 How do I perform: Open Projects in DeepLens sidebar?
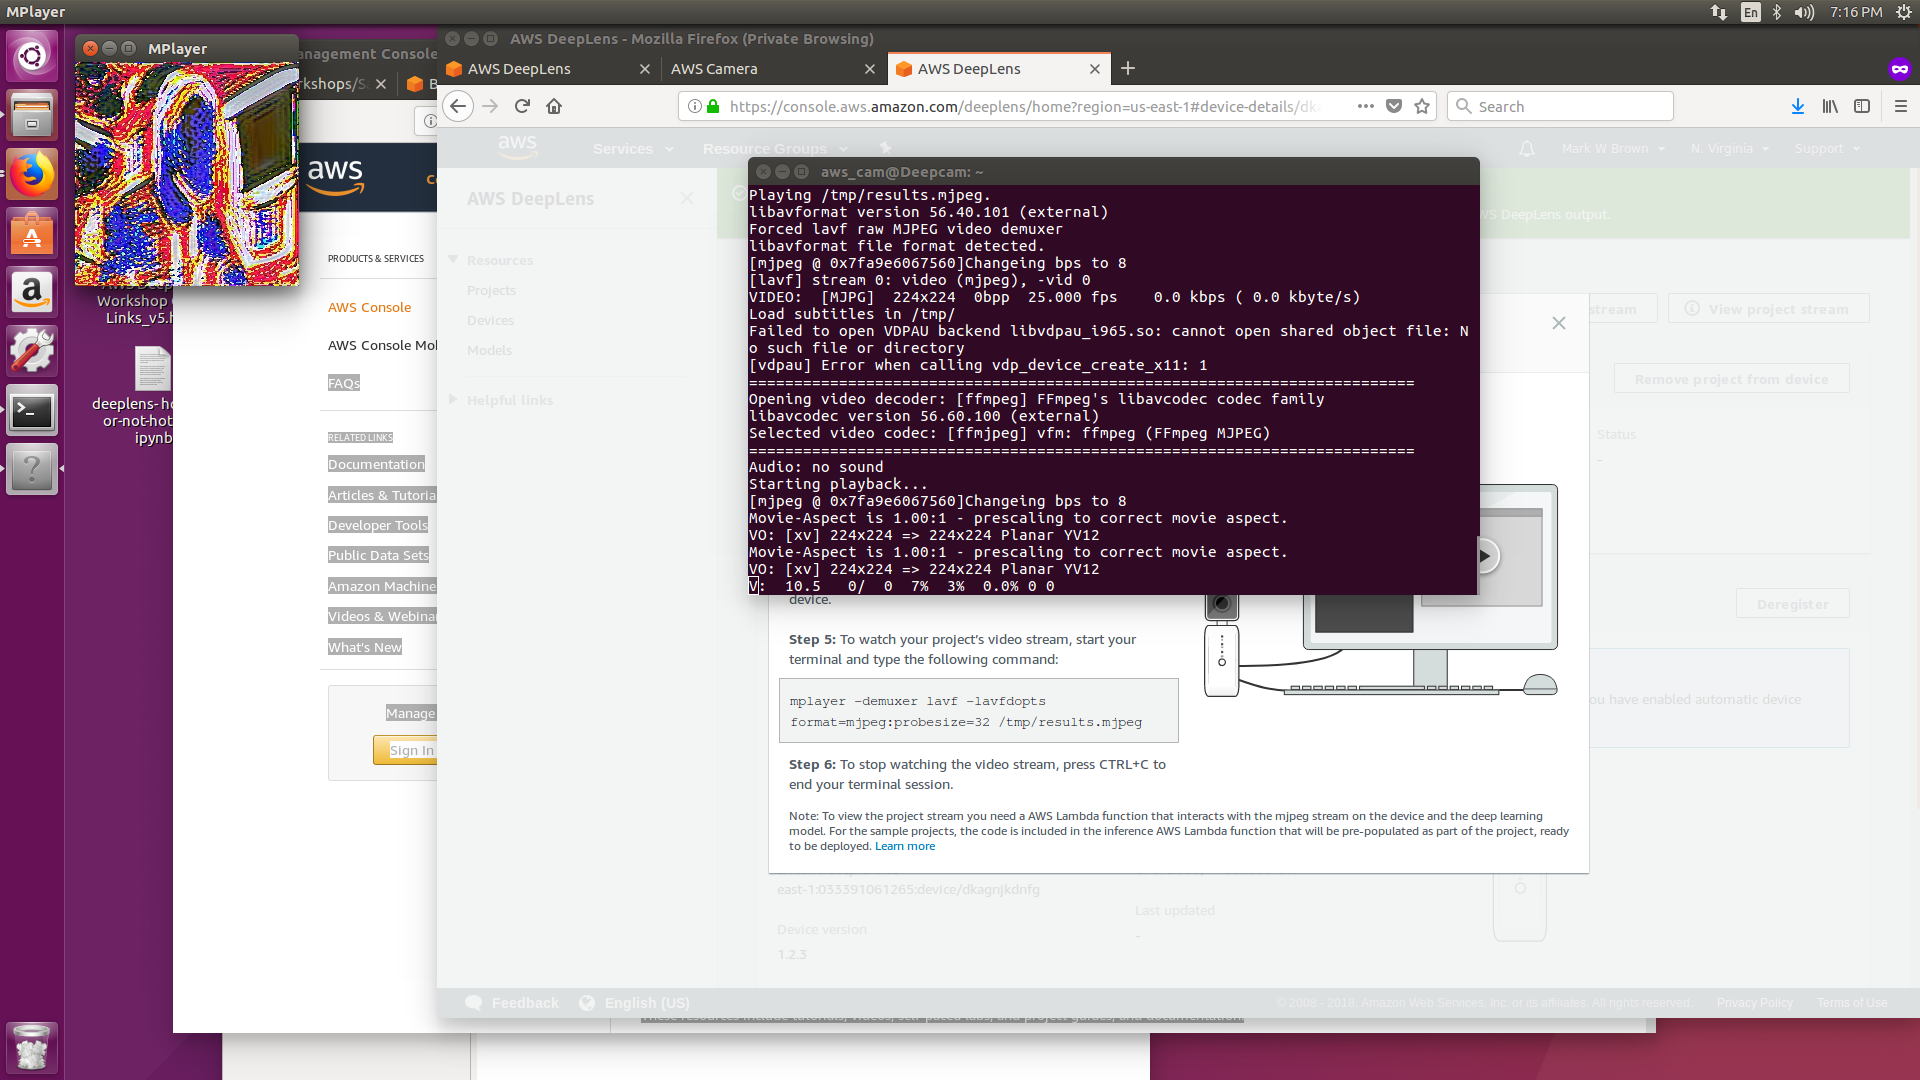[x=491, y=290]
